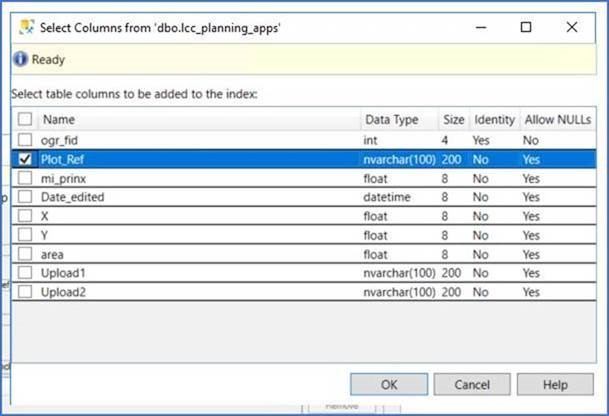Minimize the Select Columns dialog
Viewport: 609px width, 416px height.
tap(481, 27)
